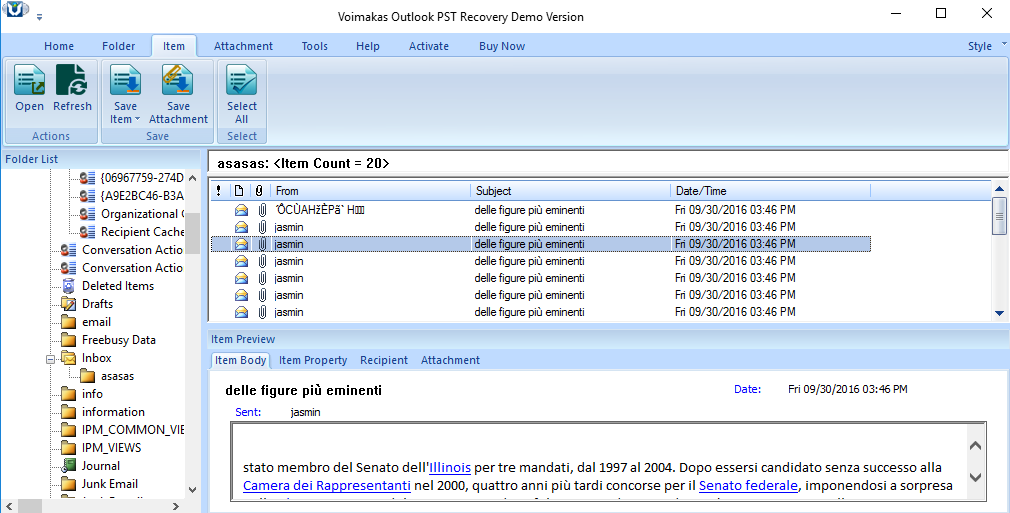1010x513 pixels.
Task: Open the quick access toolbar dropdown arrow
Action: pos(39,17)
